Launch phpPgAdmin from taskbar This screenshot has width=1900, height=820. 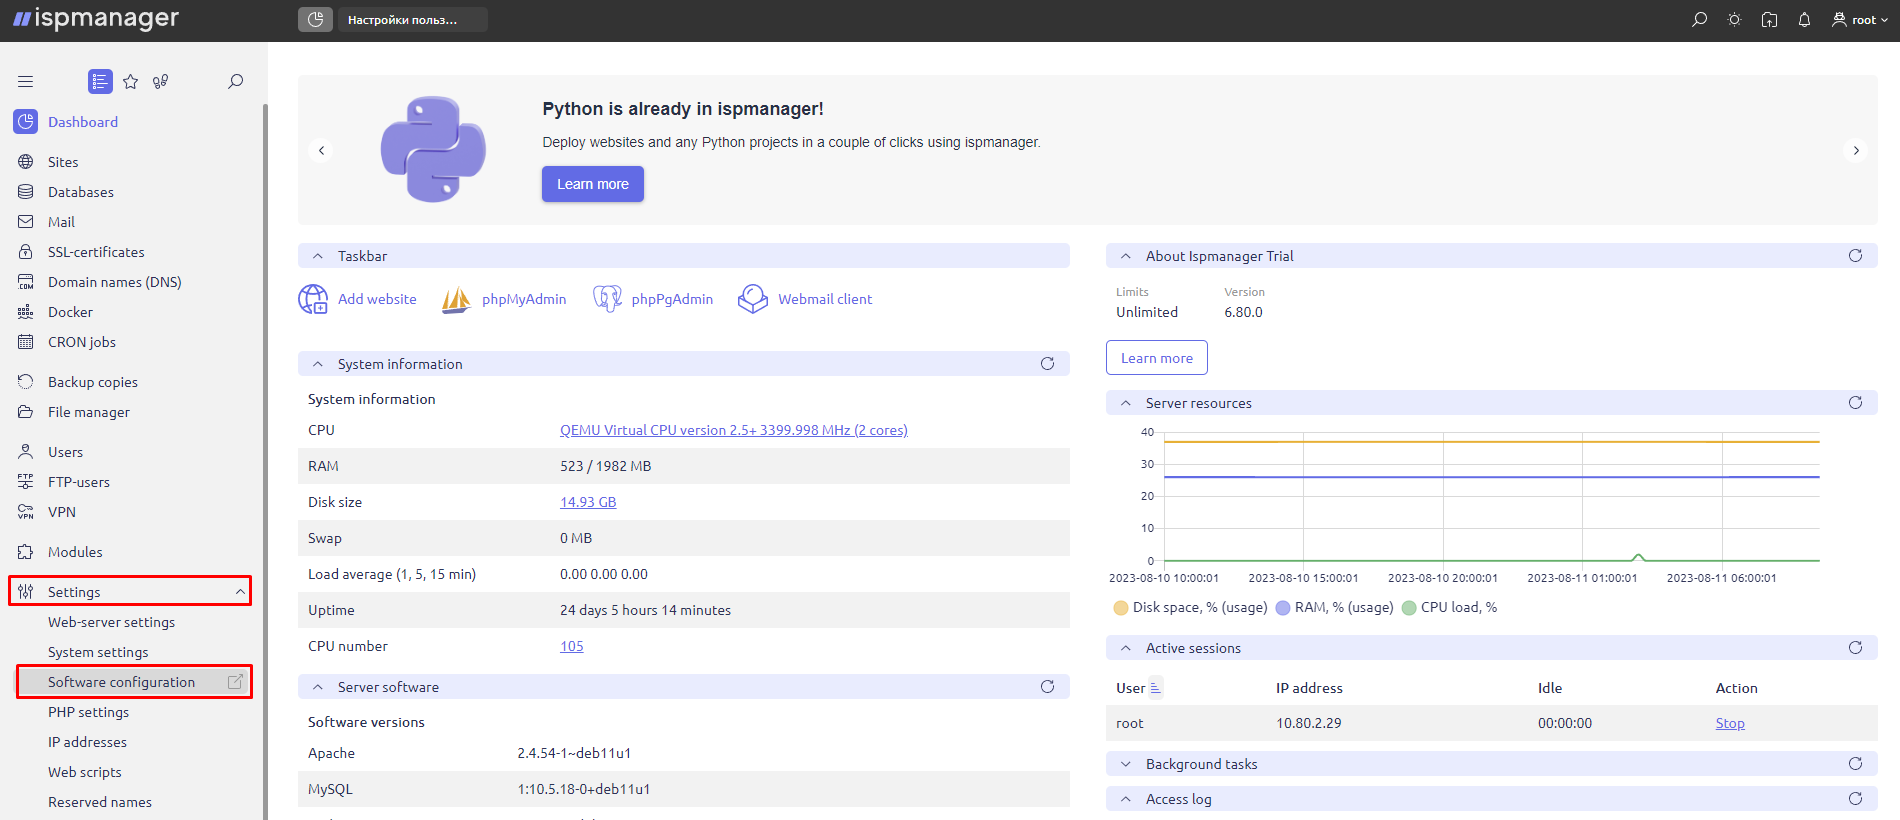tap(653, 299)
